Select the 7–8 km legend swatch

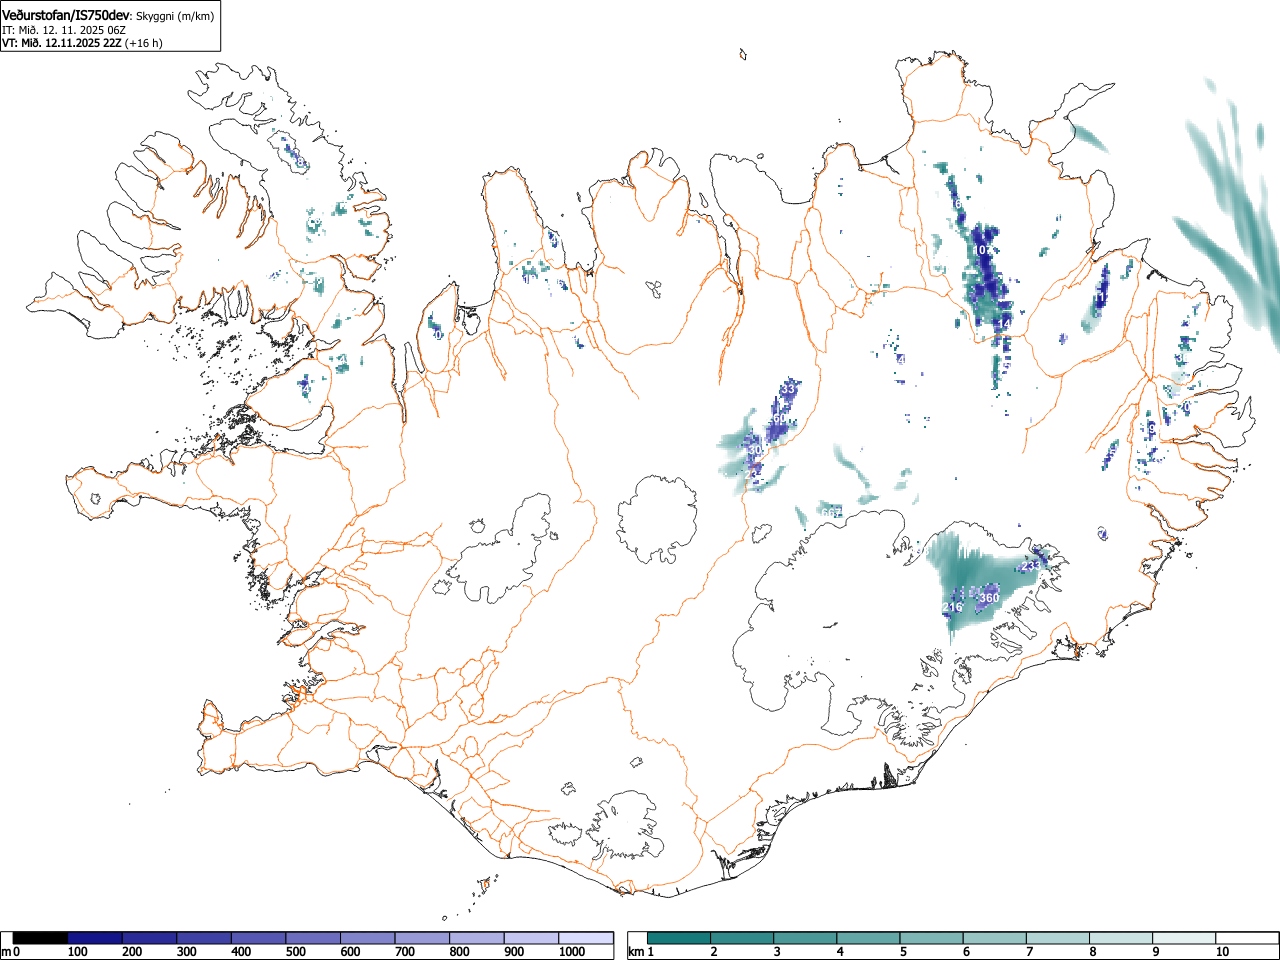pos(1060,938)
